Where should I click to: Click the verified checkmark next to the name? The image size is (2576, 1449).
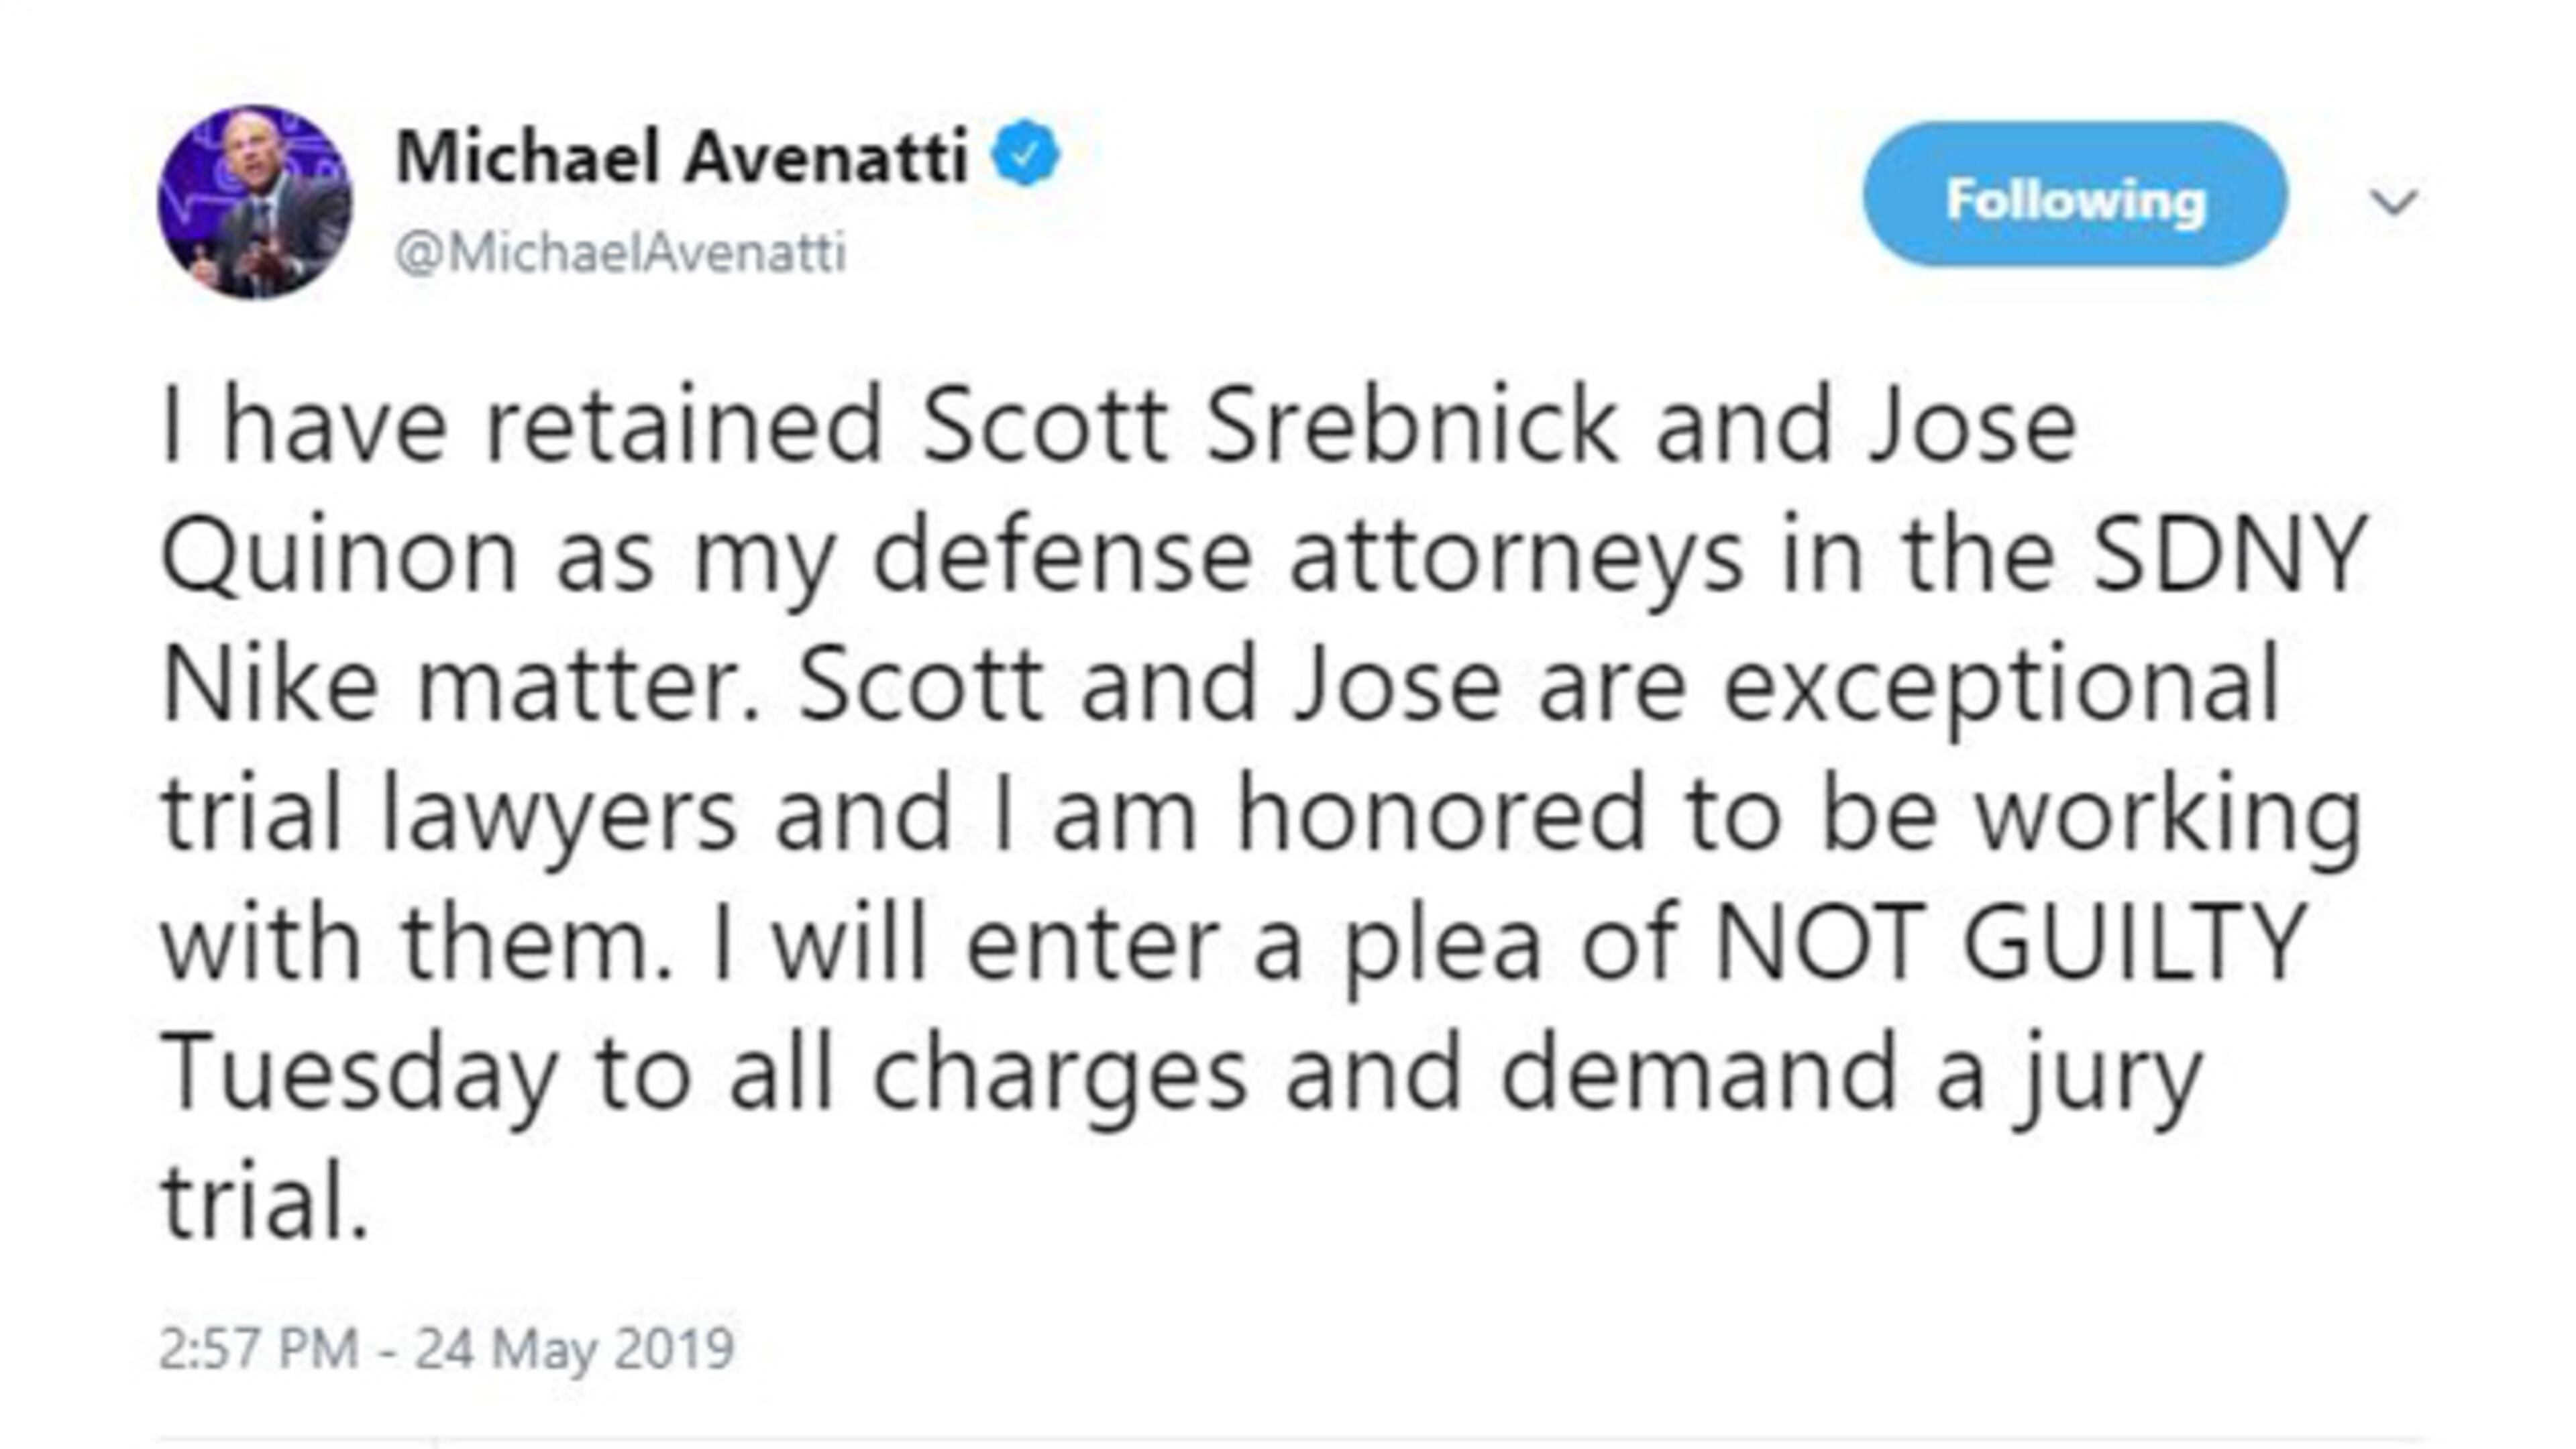(1026, 152)
